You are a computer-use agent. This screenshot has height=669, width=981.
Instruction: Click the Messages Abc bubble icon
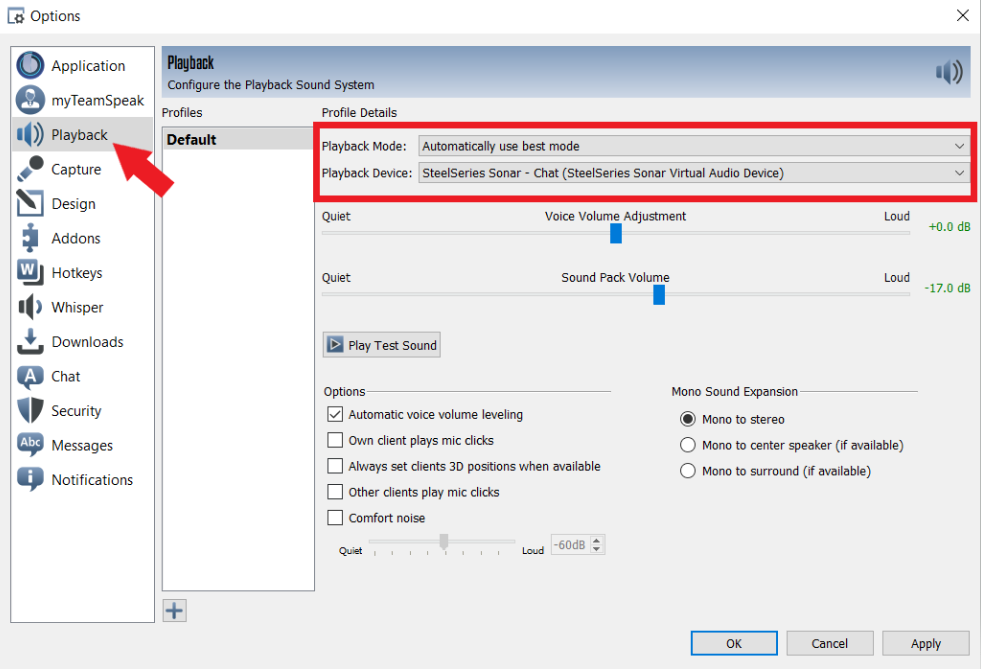[x=30, y=445]
